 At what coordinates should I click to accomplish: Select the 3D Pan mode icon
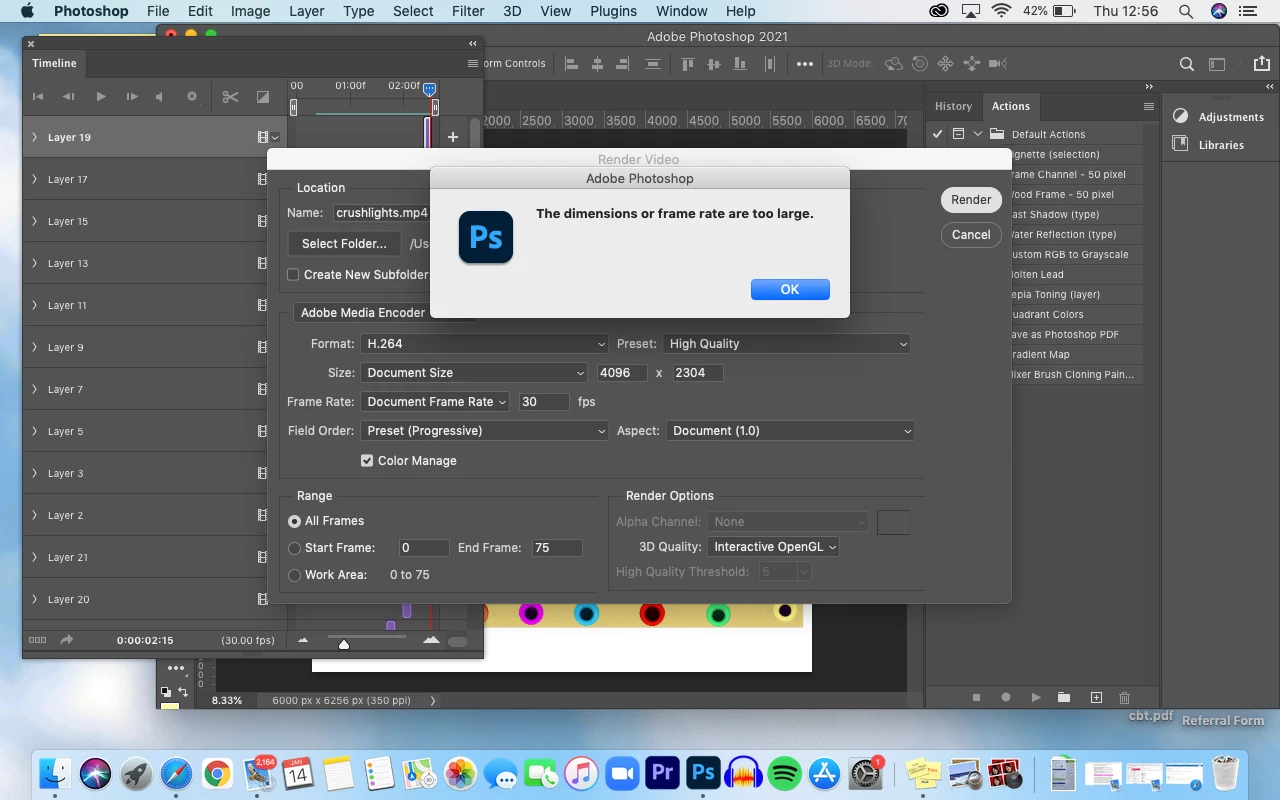946,63
